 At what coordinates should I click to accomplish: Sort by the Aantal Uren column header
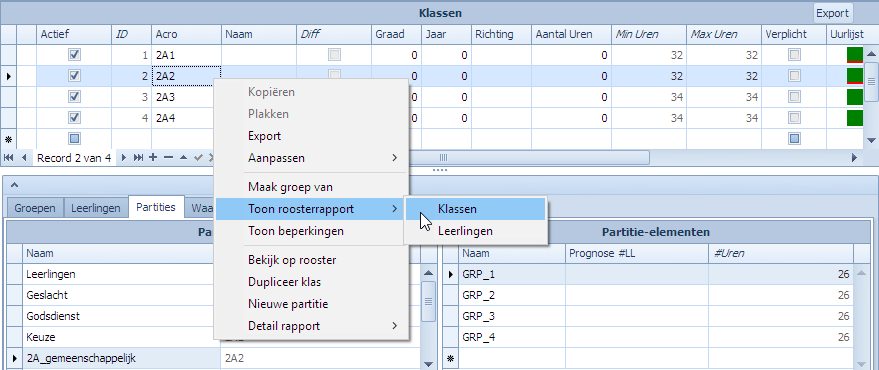click(x=571, y=34)
